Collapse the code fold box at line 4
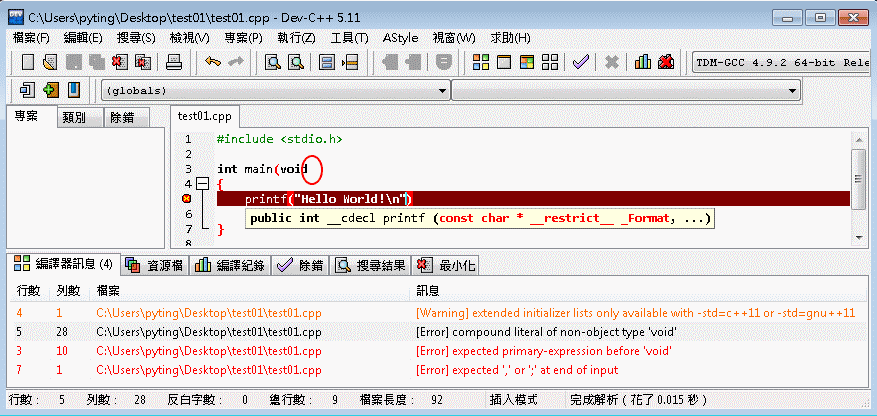 pos(203,184)
